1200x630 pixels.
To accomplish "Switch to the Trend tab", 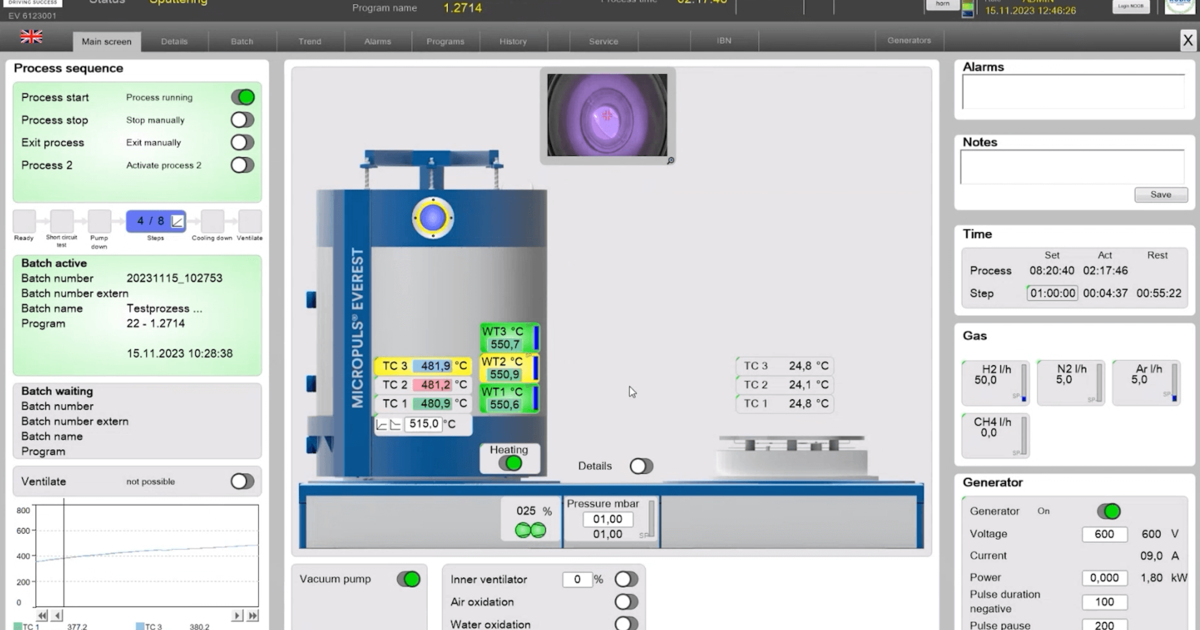I will coord(310,41).
